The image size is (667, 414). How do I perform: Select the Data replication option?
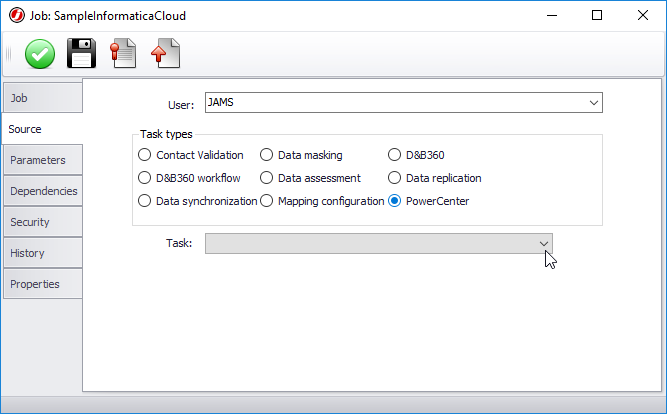point(394,178)
